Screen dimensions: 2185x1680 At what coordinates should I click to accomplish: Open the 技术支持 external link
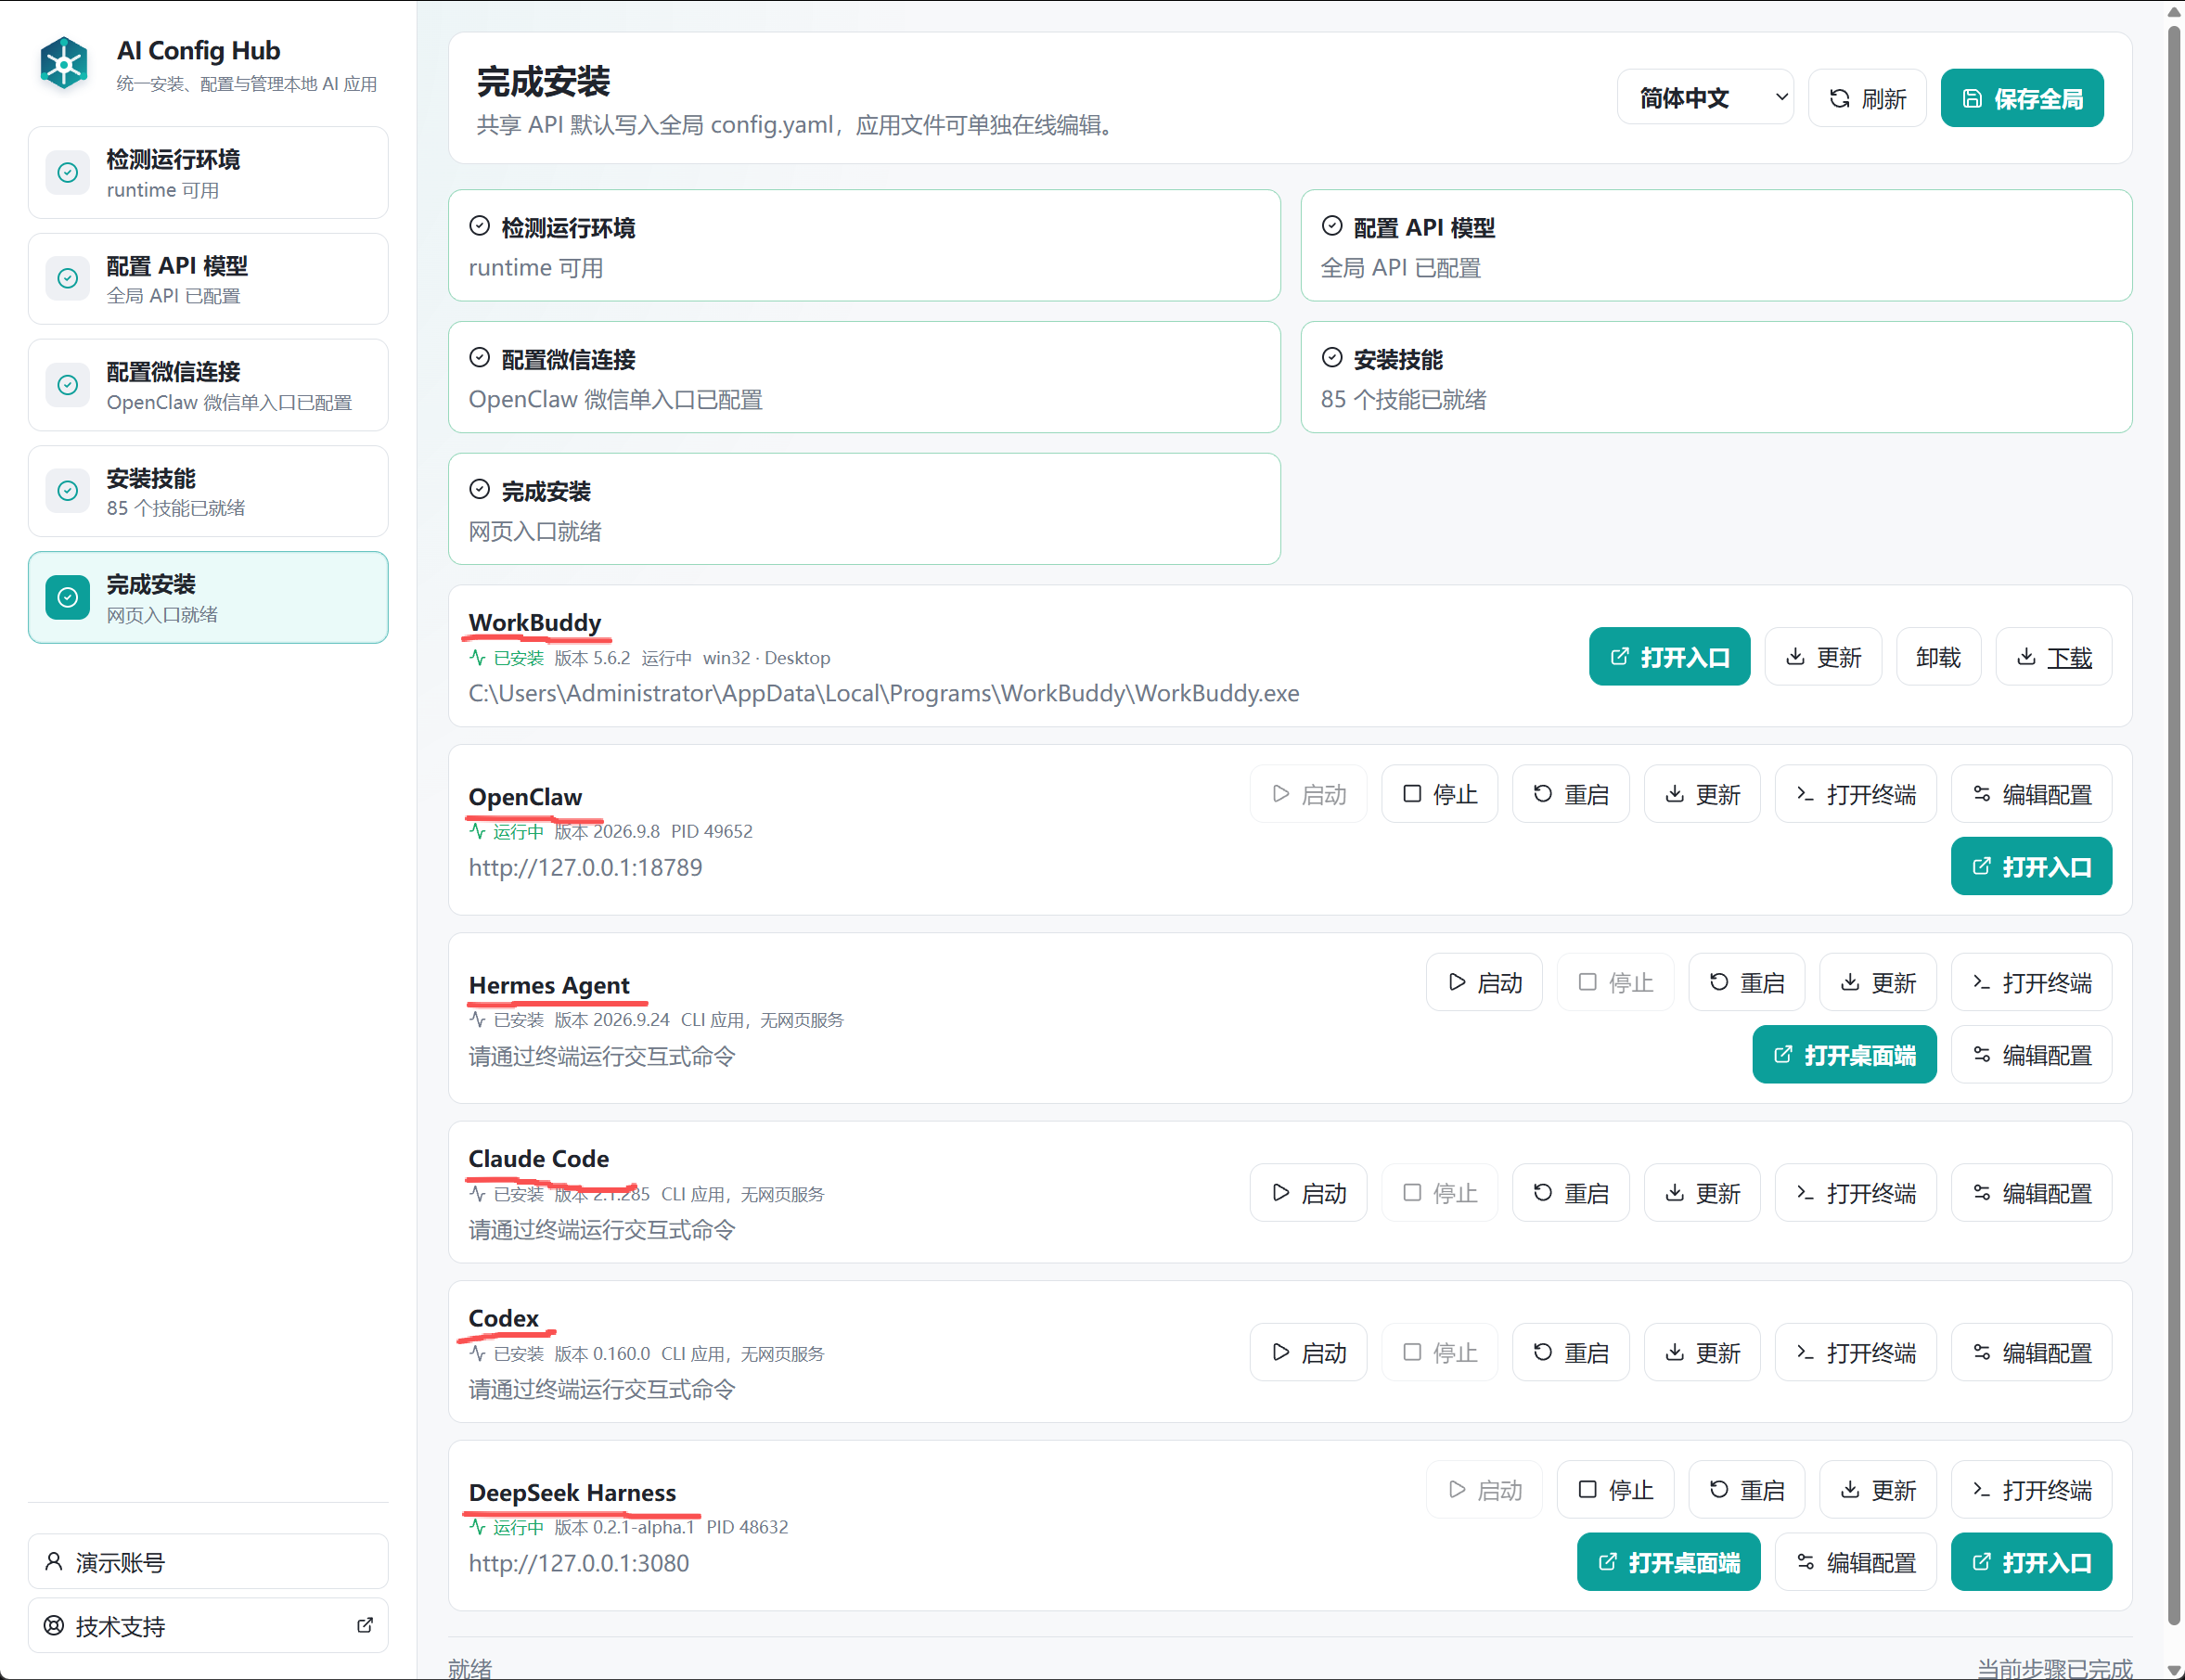tap(208, 1626)
